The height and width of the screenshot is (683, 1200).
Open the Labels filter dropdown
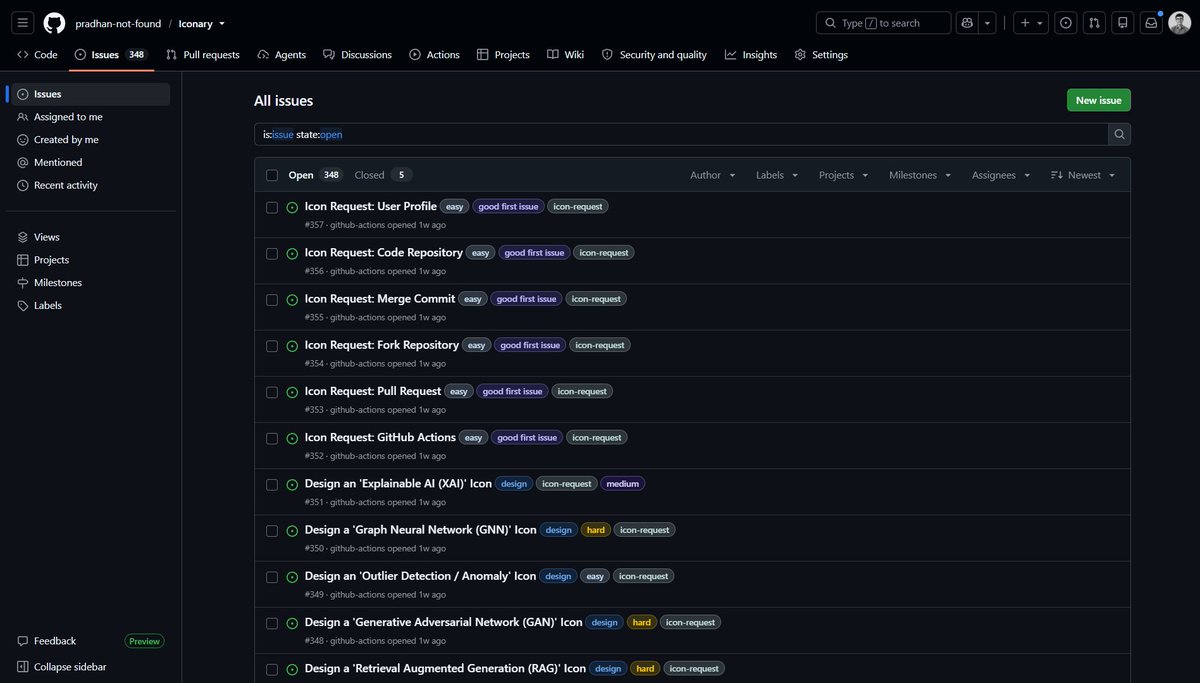point(777,175)
